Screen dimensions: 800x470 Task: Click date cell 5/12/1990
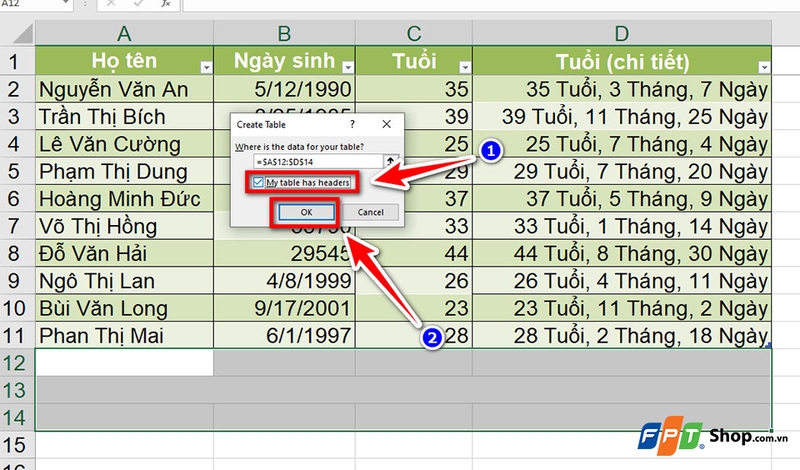click(x=284, y=89)
